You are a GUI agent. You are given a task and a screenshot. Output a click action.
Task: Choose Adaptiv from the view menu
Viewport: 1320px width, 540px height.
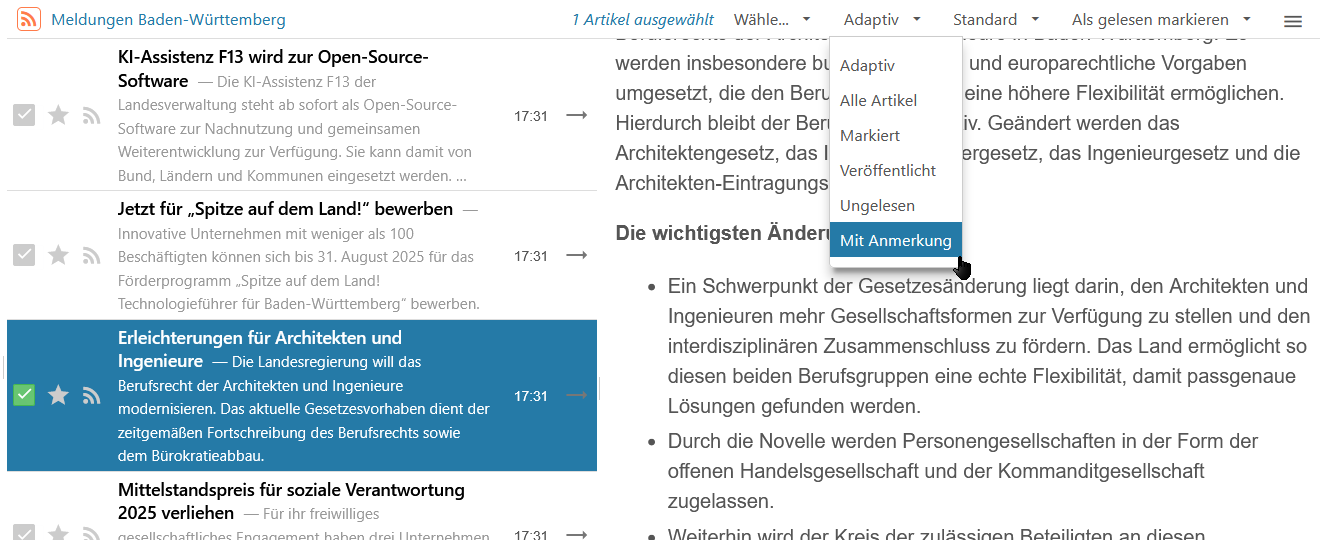[896, 65]
